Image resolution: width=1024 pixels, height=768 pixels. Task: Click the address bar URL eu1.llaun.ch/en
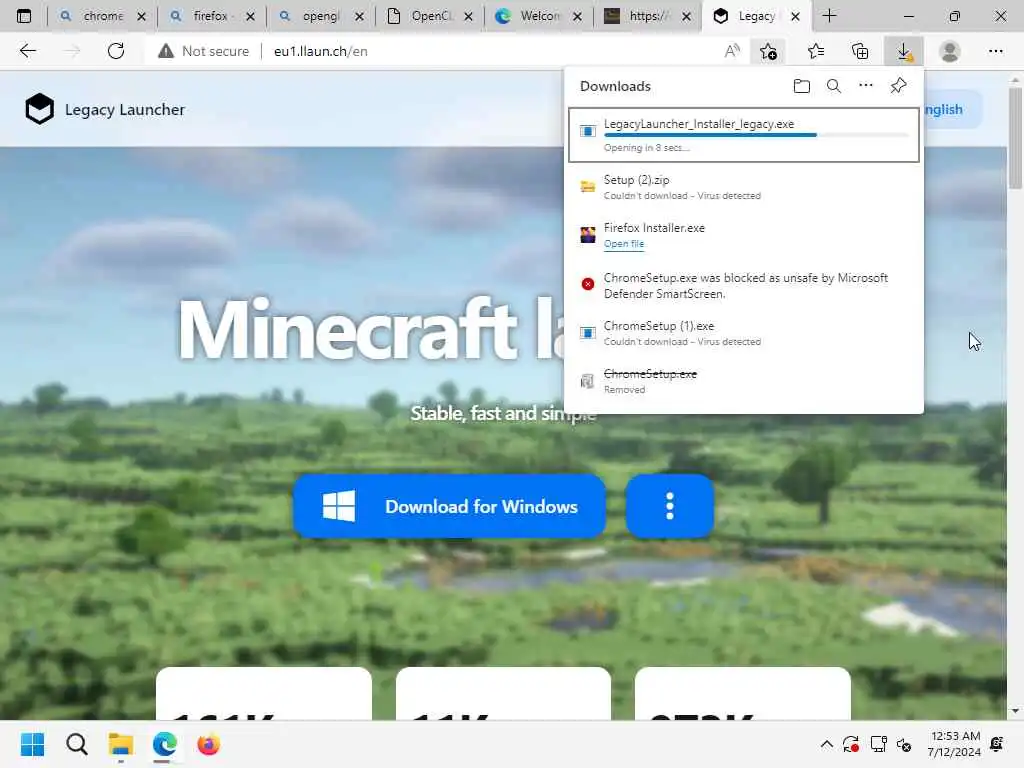[x=321, y=51]
